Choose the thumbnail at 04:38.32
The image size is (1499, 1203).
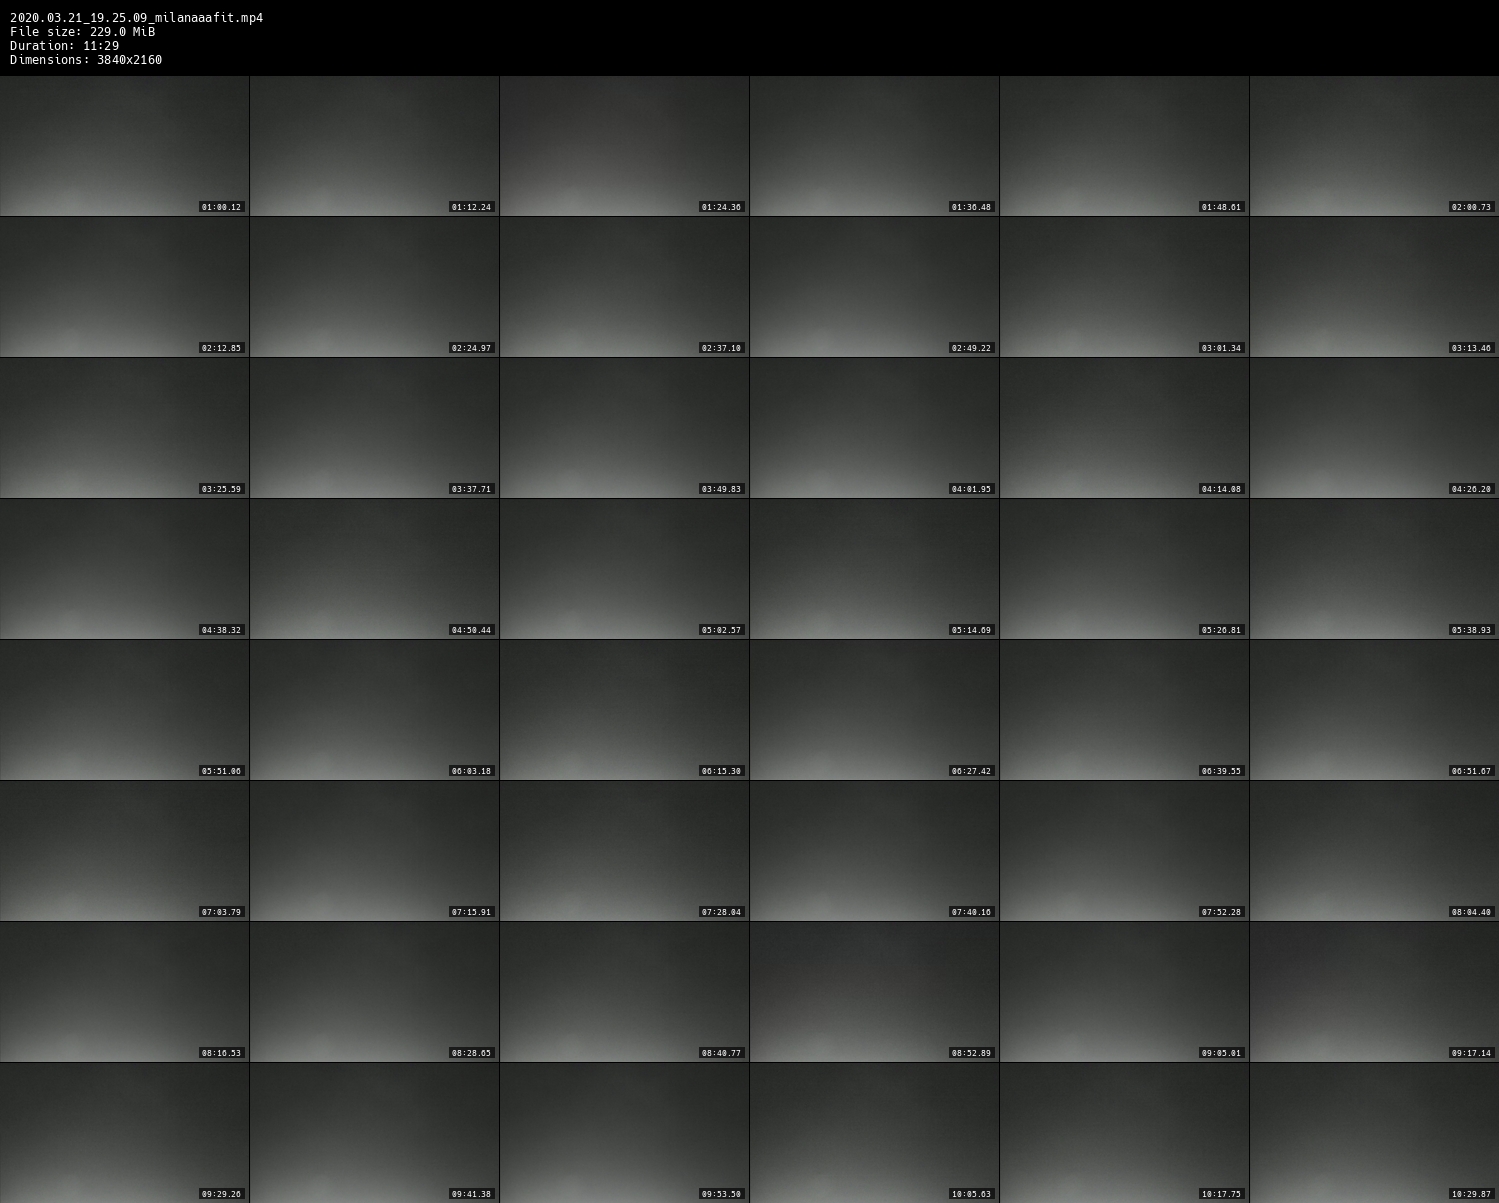click(124, 569)
